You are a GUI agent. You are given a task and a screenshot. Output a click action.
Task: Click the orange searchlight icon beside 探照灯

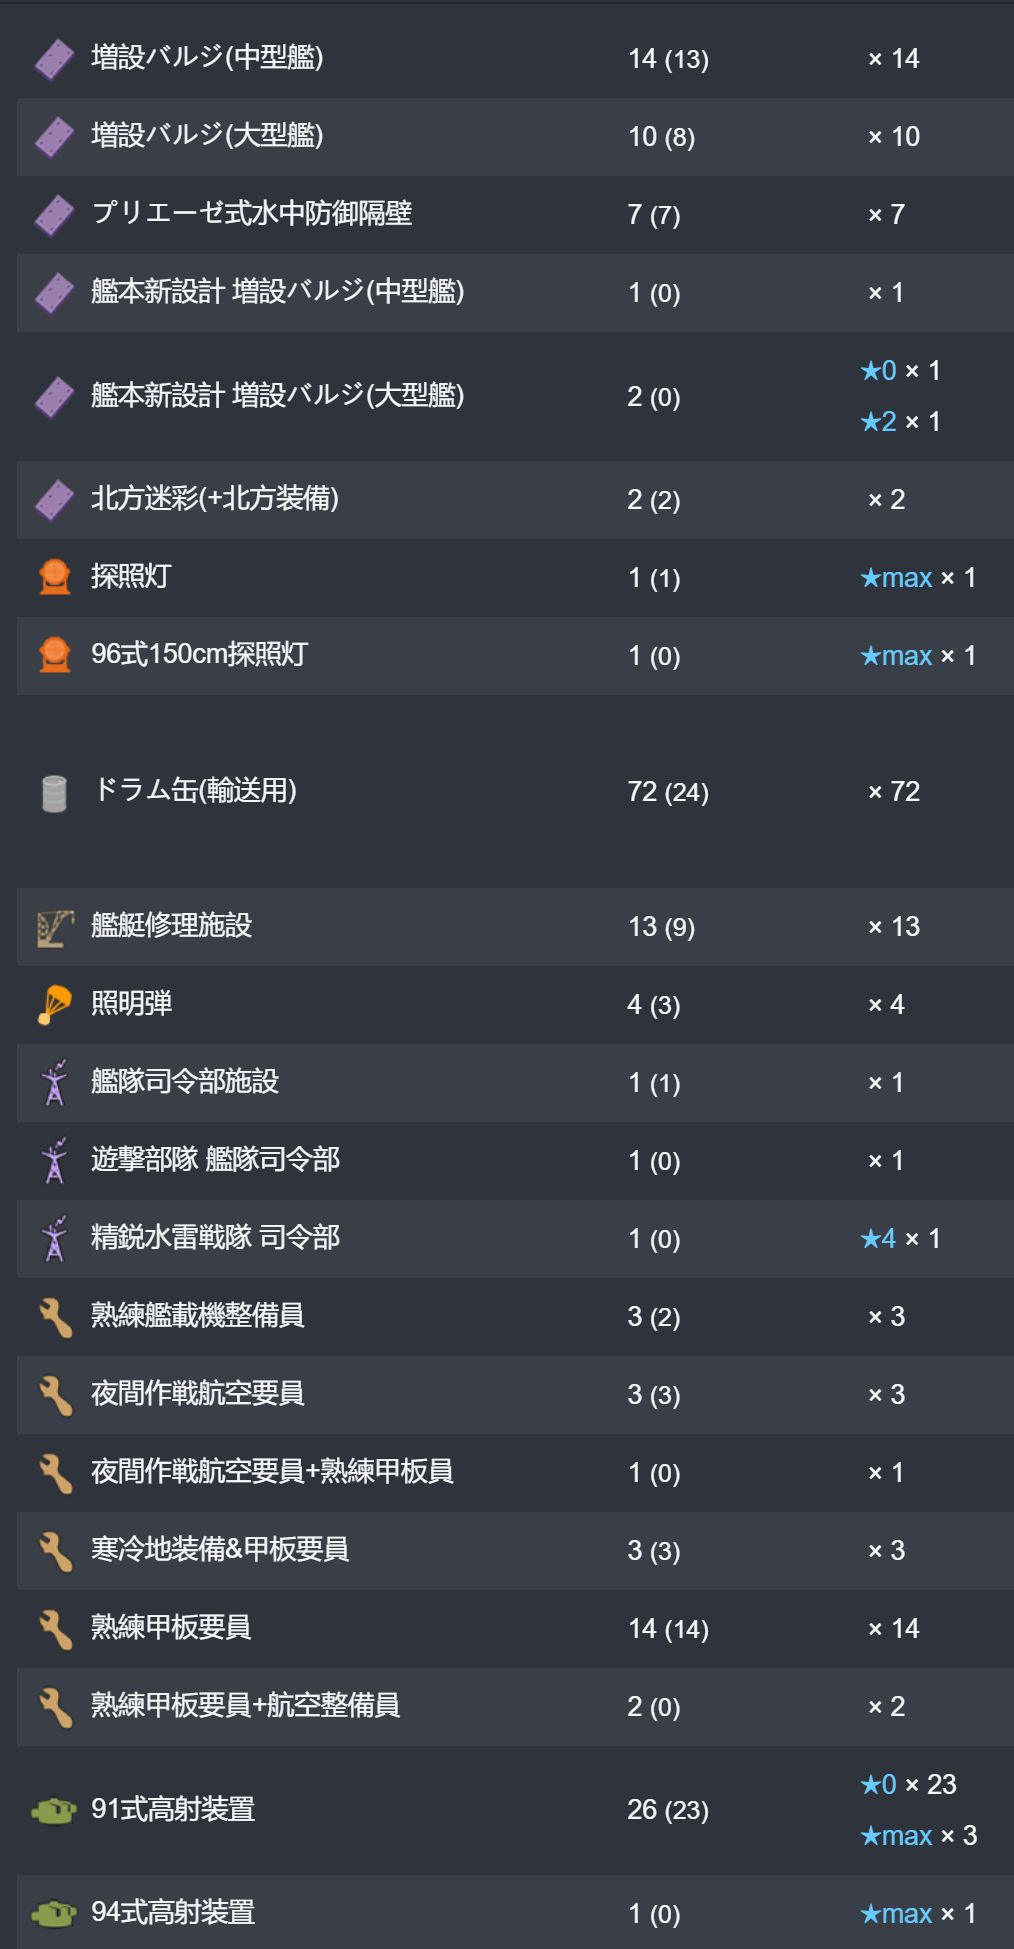54,577
